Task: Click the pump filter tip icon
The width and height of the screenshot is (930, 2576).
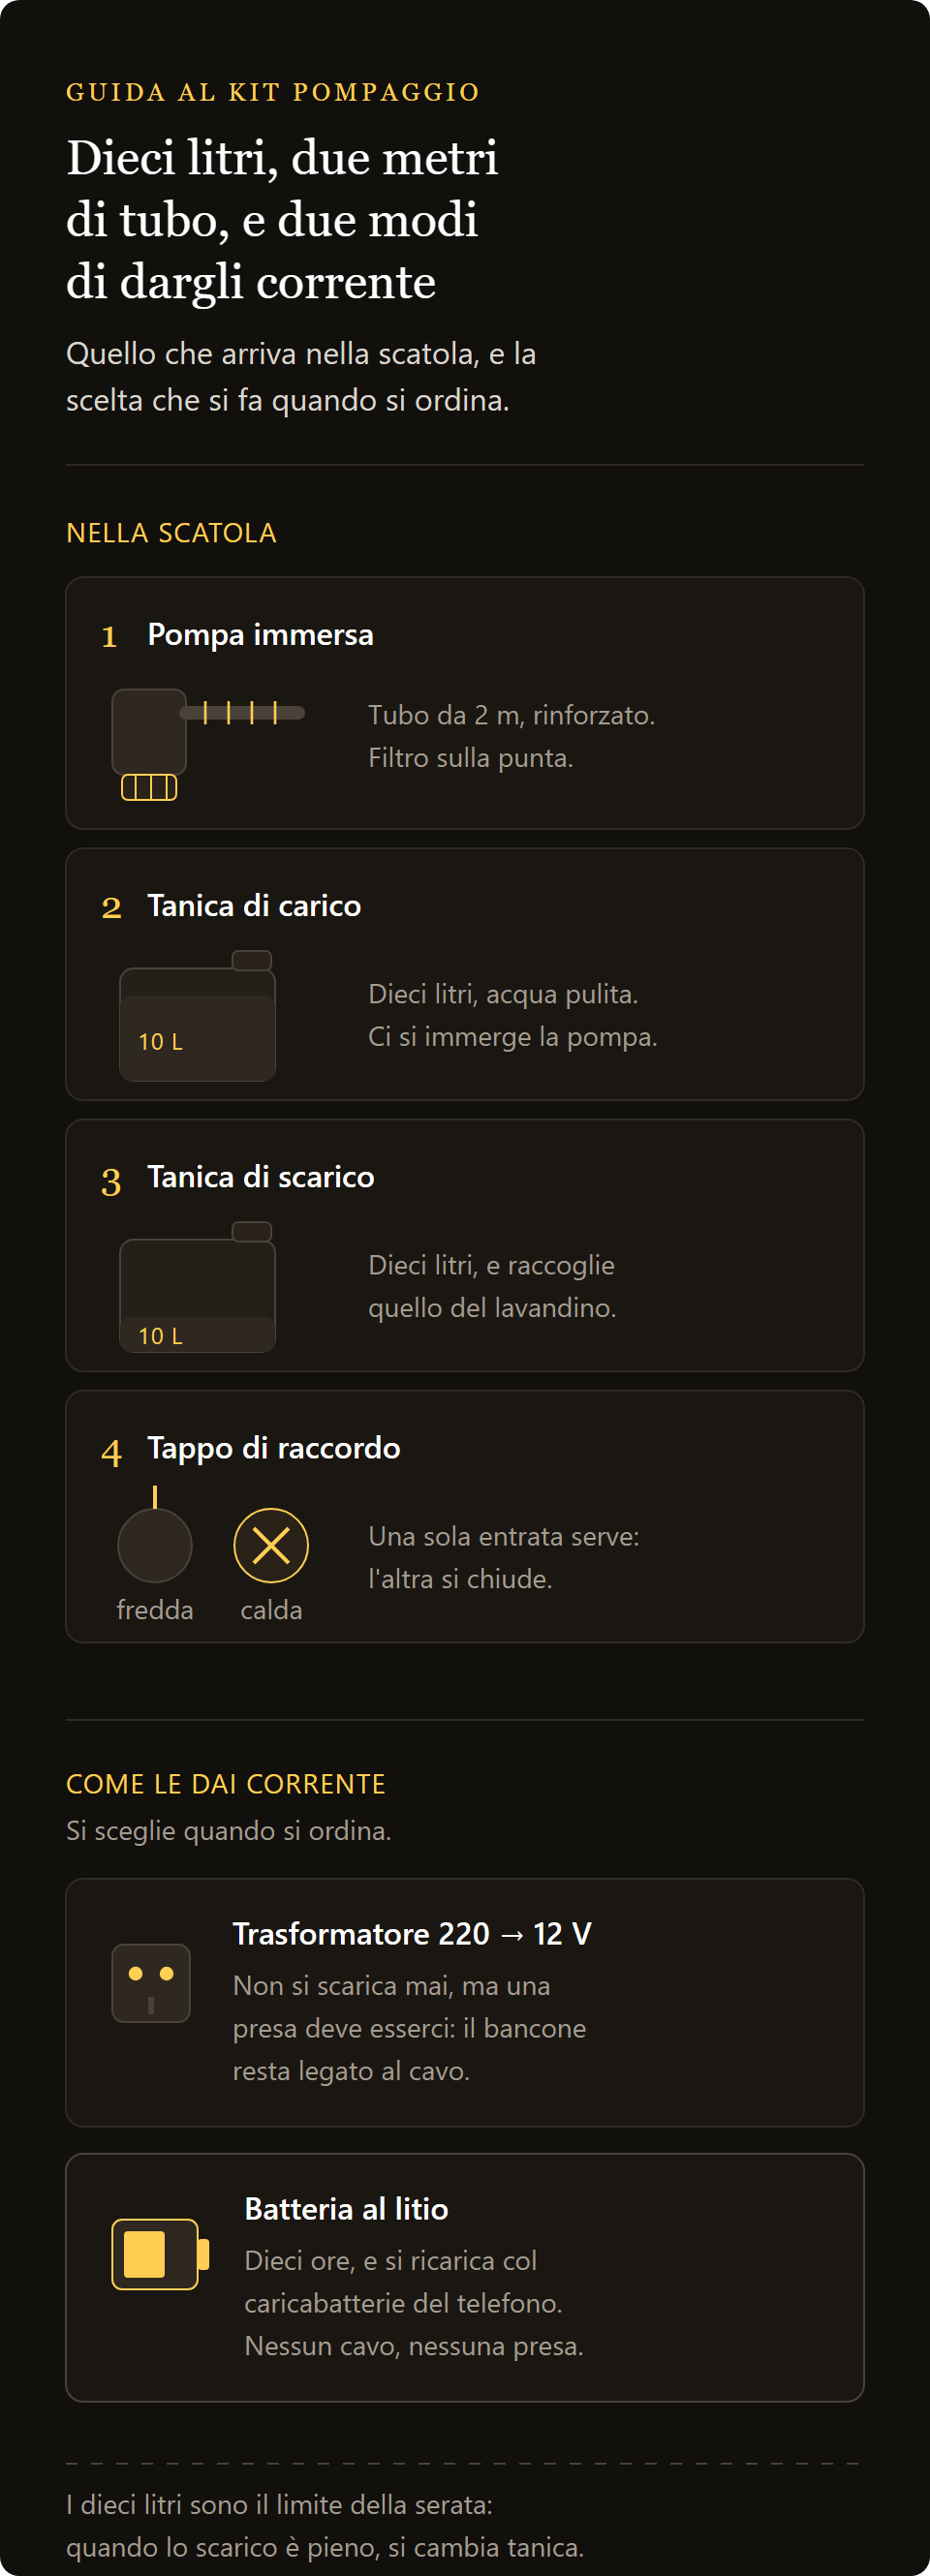Action: click(149, 788)
